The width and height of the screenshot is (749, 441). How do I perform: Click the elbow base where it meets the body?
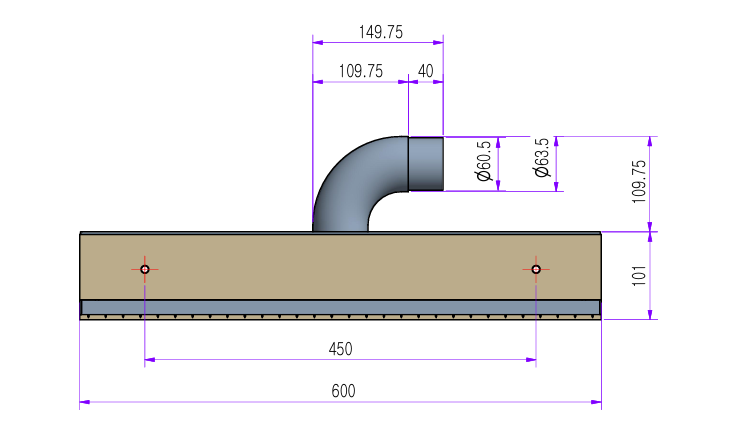click(x=340, y=229)
